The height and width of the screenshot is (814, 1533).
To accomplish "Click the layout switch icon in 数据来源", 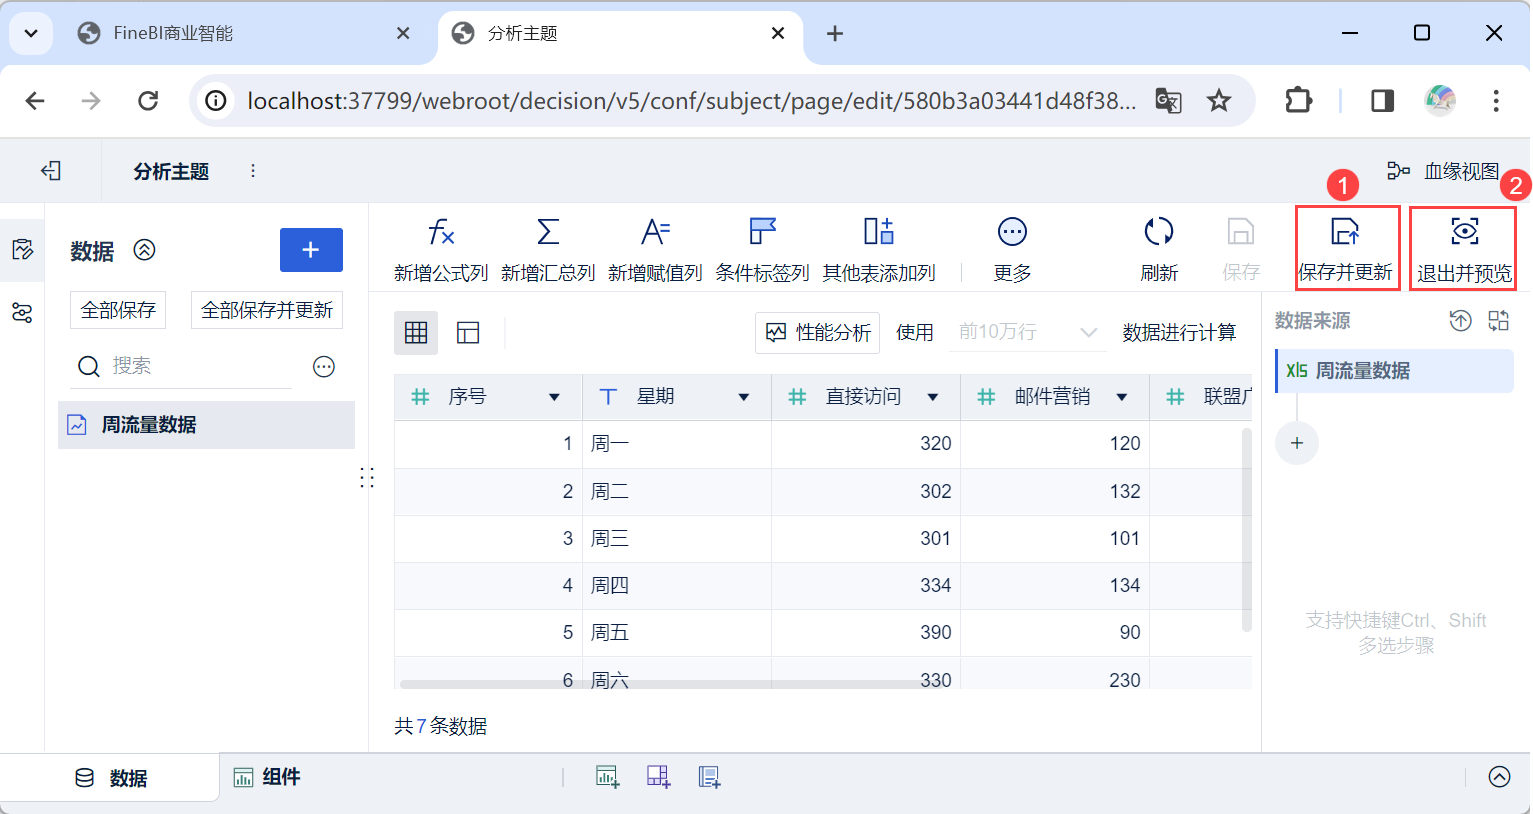I will point(1498,321).
